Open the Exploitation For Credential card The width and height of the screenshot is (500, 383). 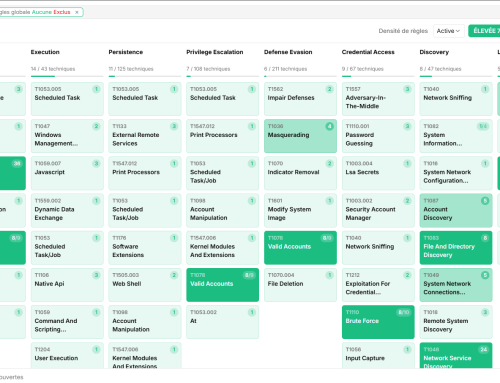click(378, 285)
